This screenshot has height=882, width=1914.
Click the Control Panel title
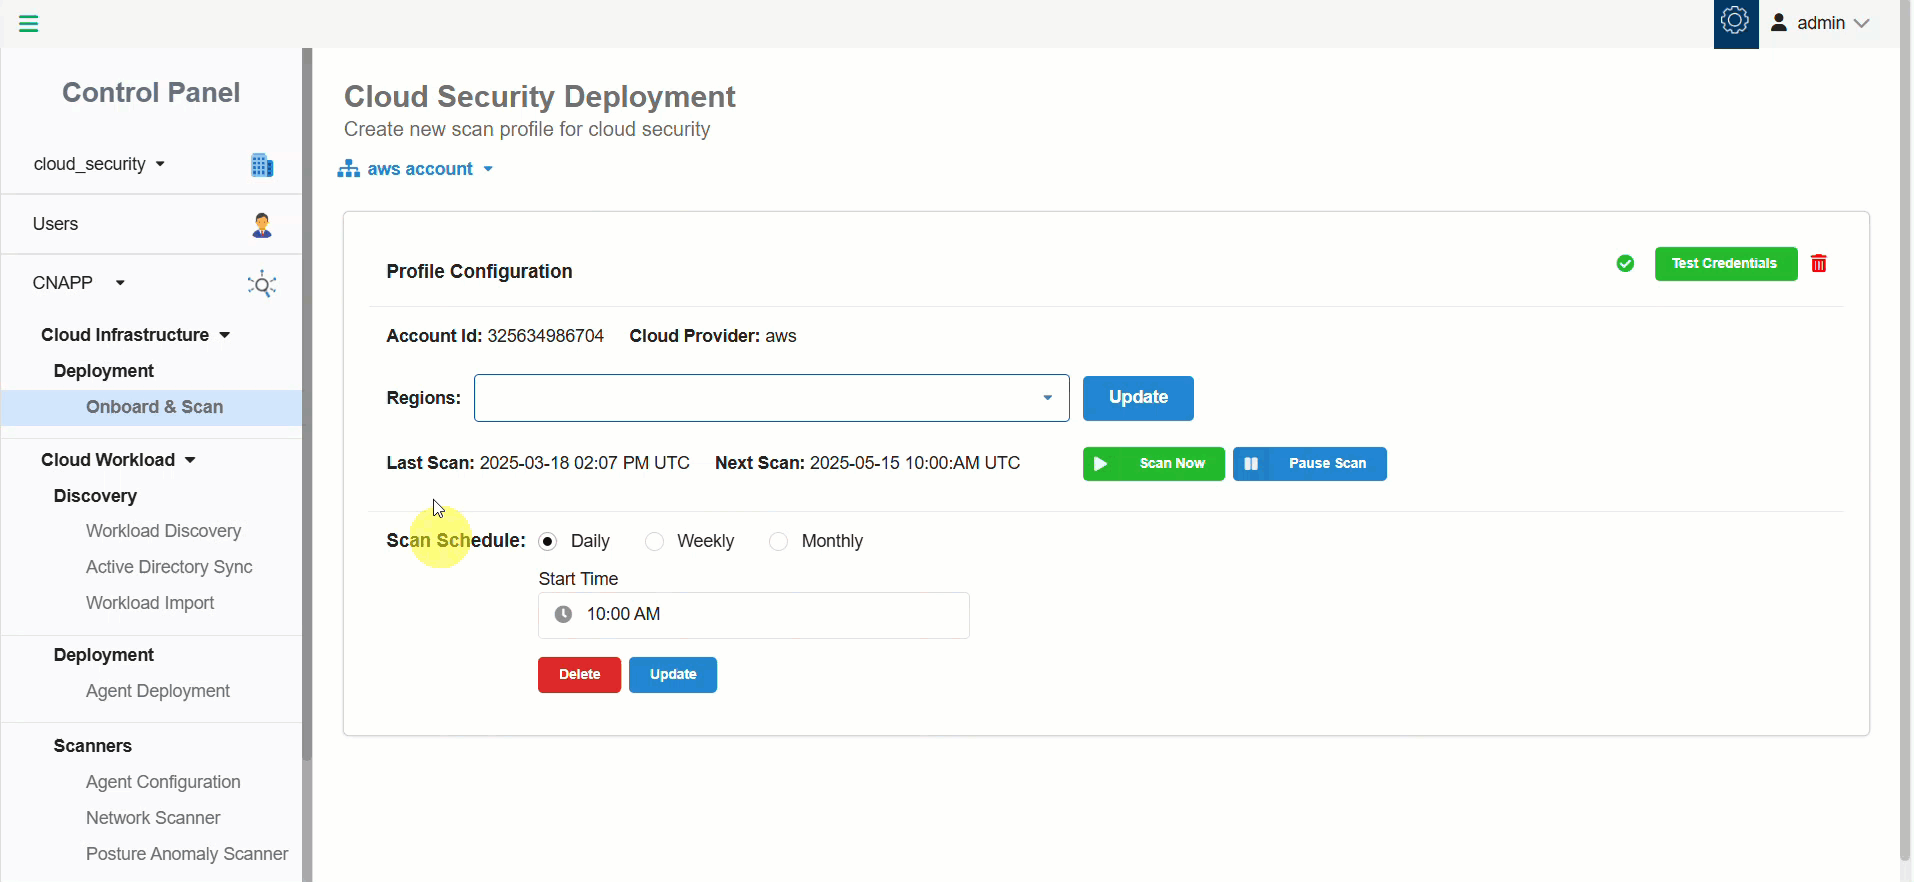[151, 93]
